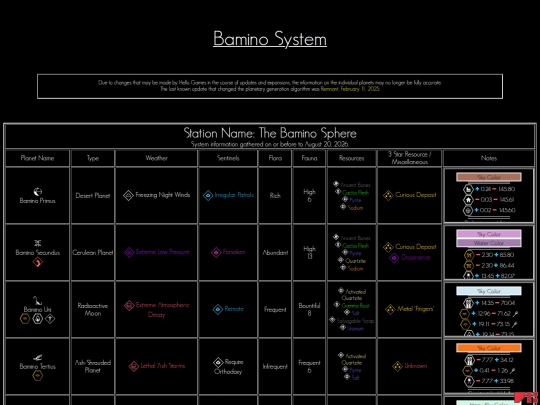Click the Fauna column header
The image size is (540, 405).
pyautogui.click(x=309, y=158)
